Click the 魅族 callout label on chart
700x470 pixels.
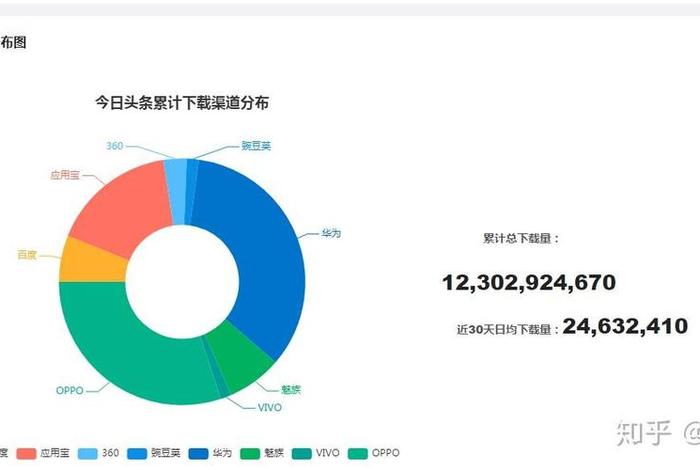coord(291,390)
